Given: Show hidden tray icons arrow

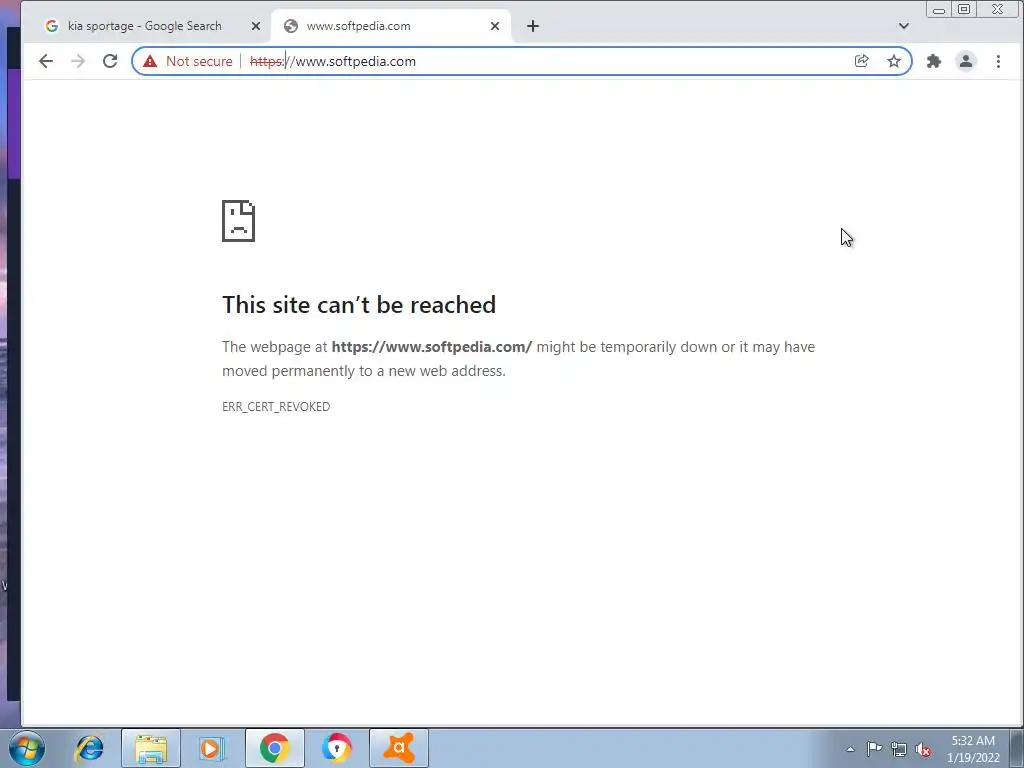Looking at the screenshot, I should point(850,749).
